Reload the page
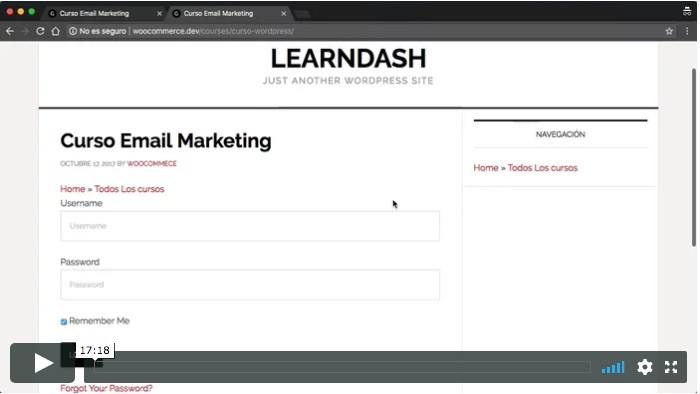The width and height of the screenshot is (700, 394). pyautogui.click(x=40, y=31)
